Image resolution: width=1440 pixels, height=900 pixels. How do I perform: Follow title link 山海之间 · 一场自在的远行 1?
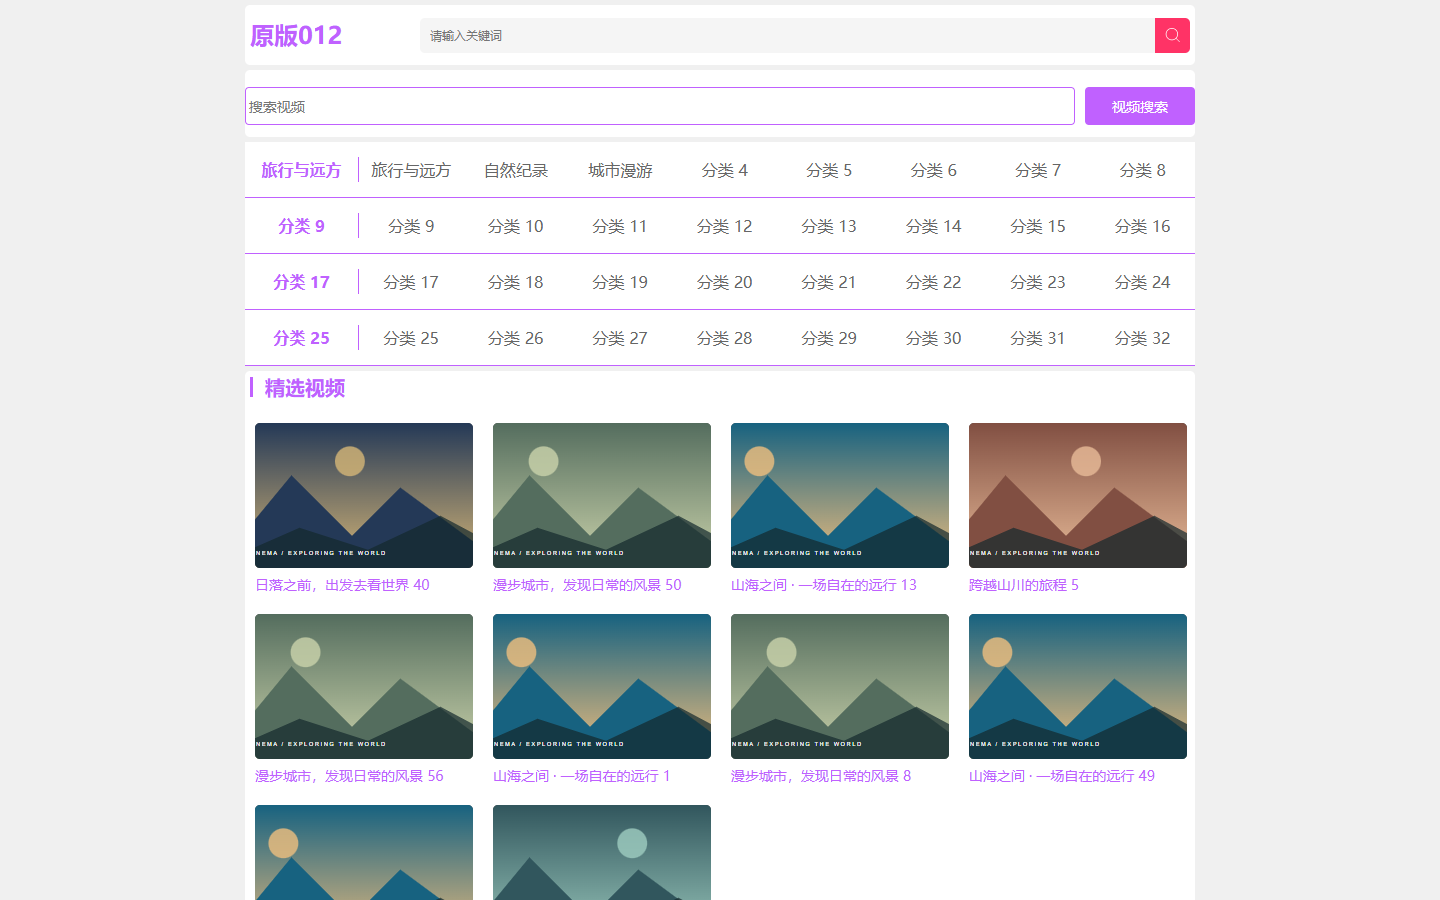tap(582, 776)
